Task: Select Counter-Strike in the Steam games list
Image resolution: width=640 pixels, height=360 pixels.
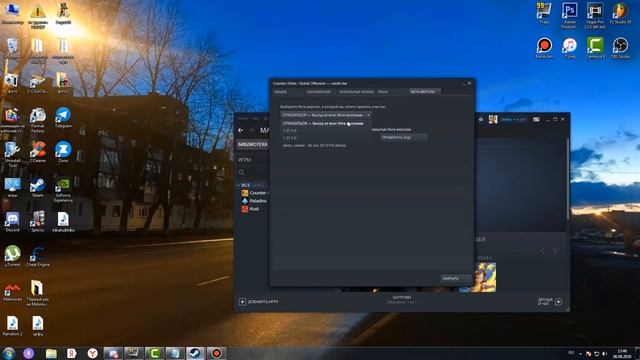Action: pos(254,193)
